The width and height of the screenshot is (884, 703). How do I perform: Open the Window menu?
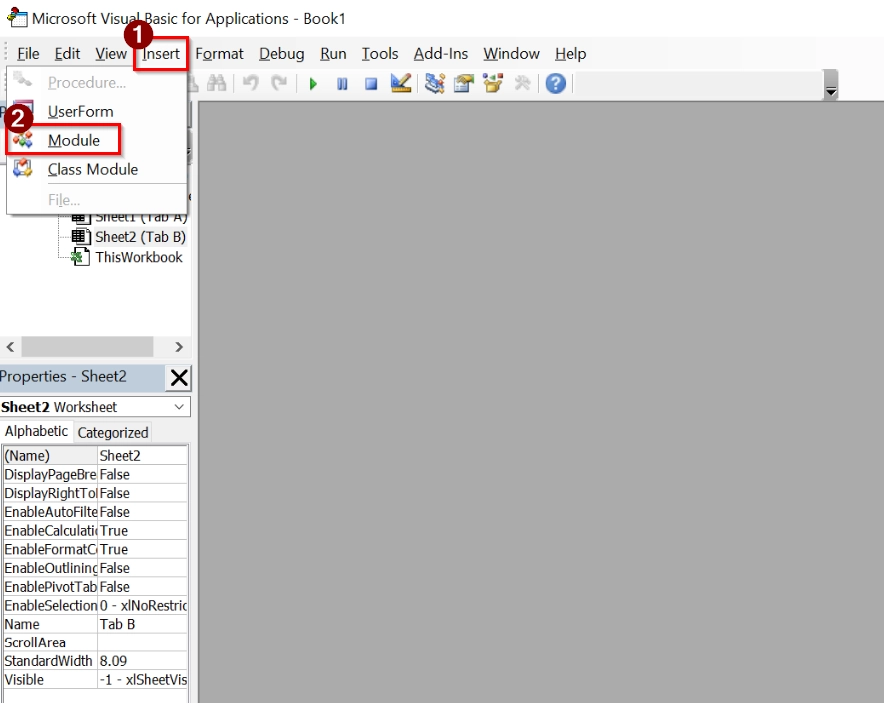(511, 54)
